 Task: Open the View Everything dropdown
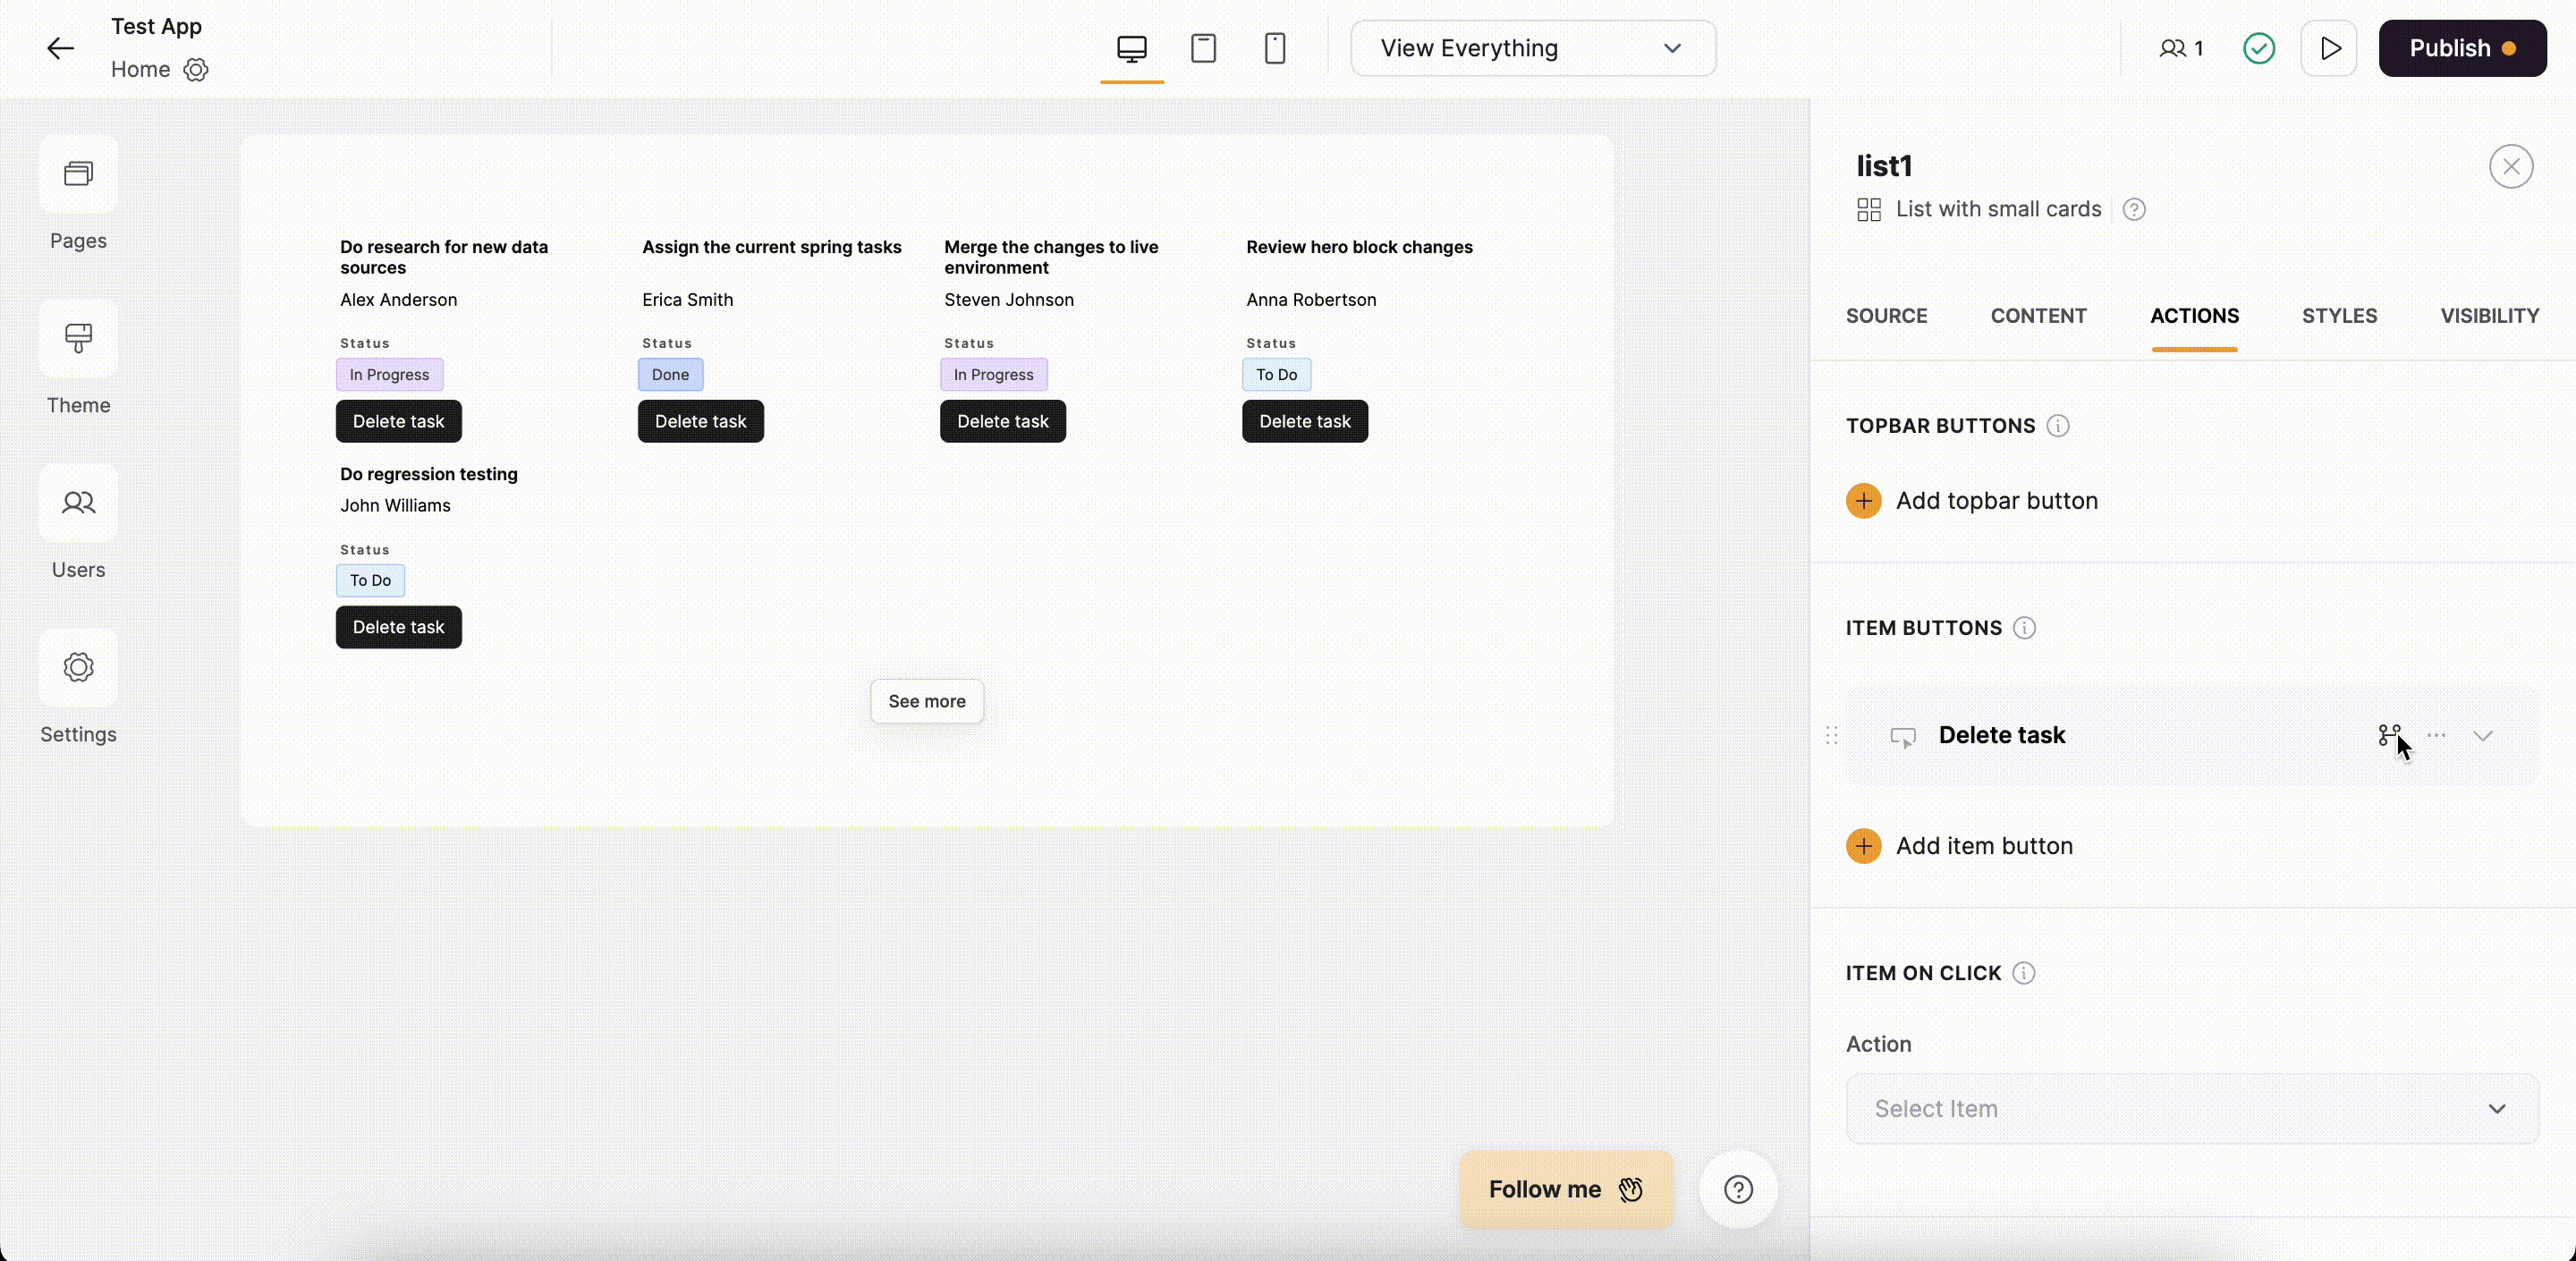click(x=1531, y=48)
